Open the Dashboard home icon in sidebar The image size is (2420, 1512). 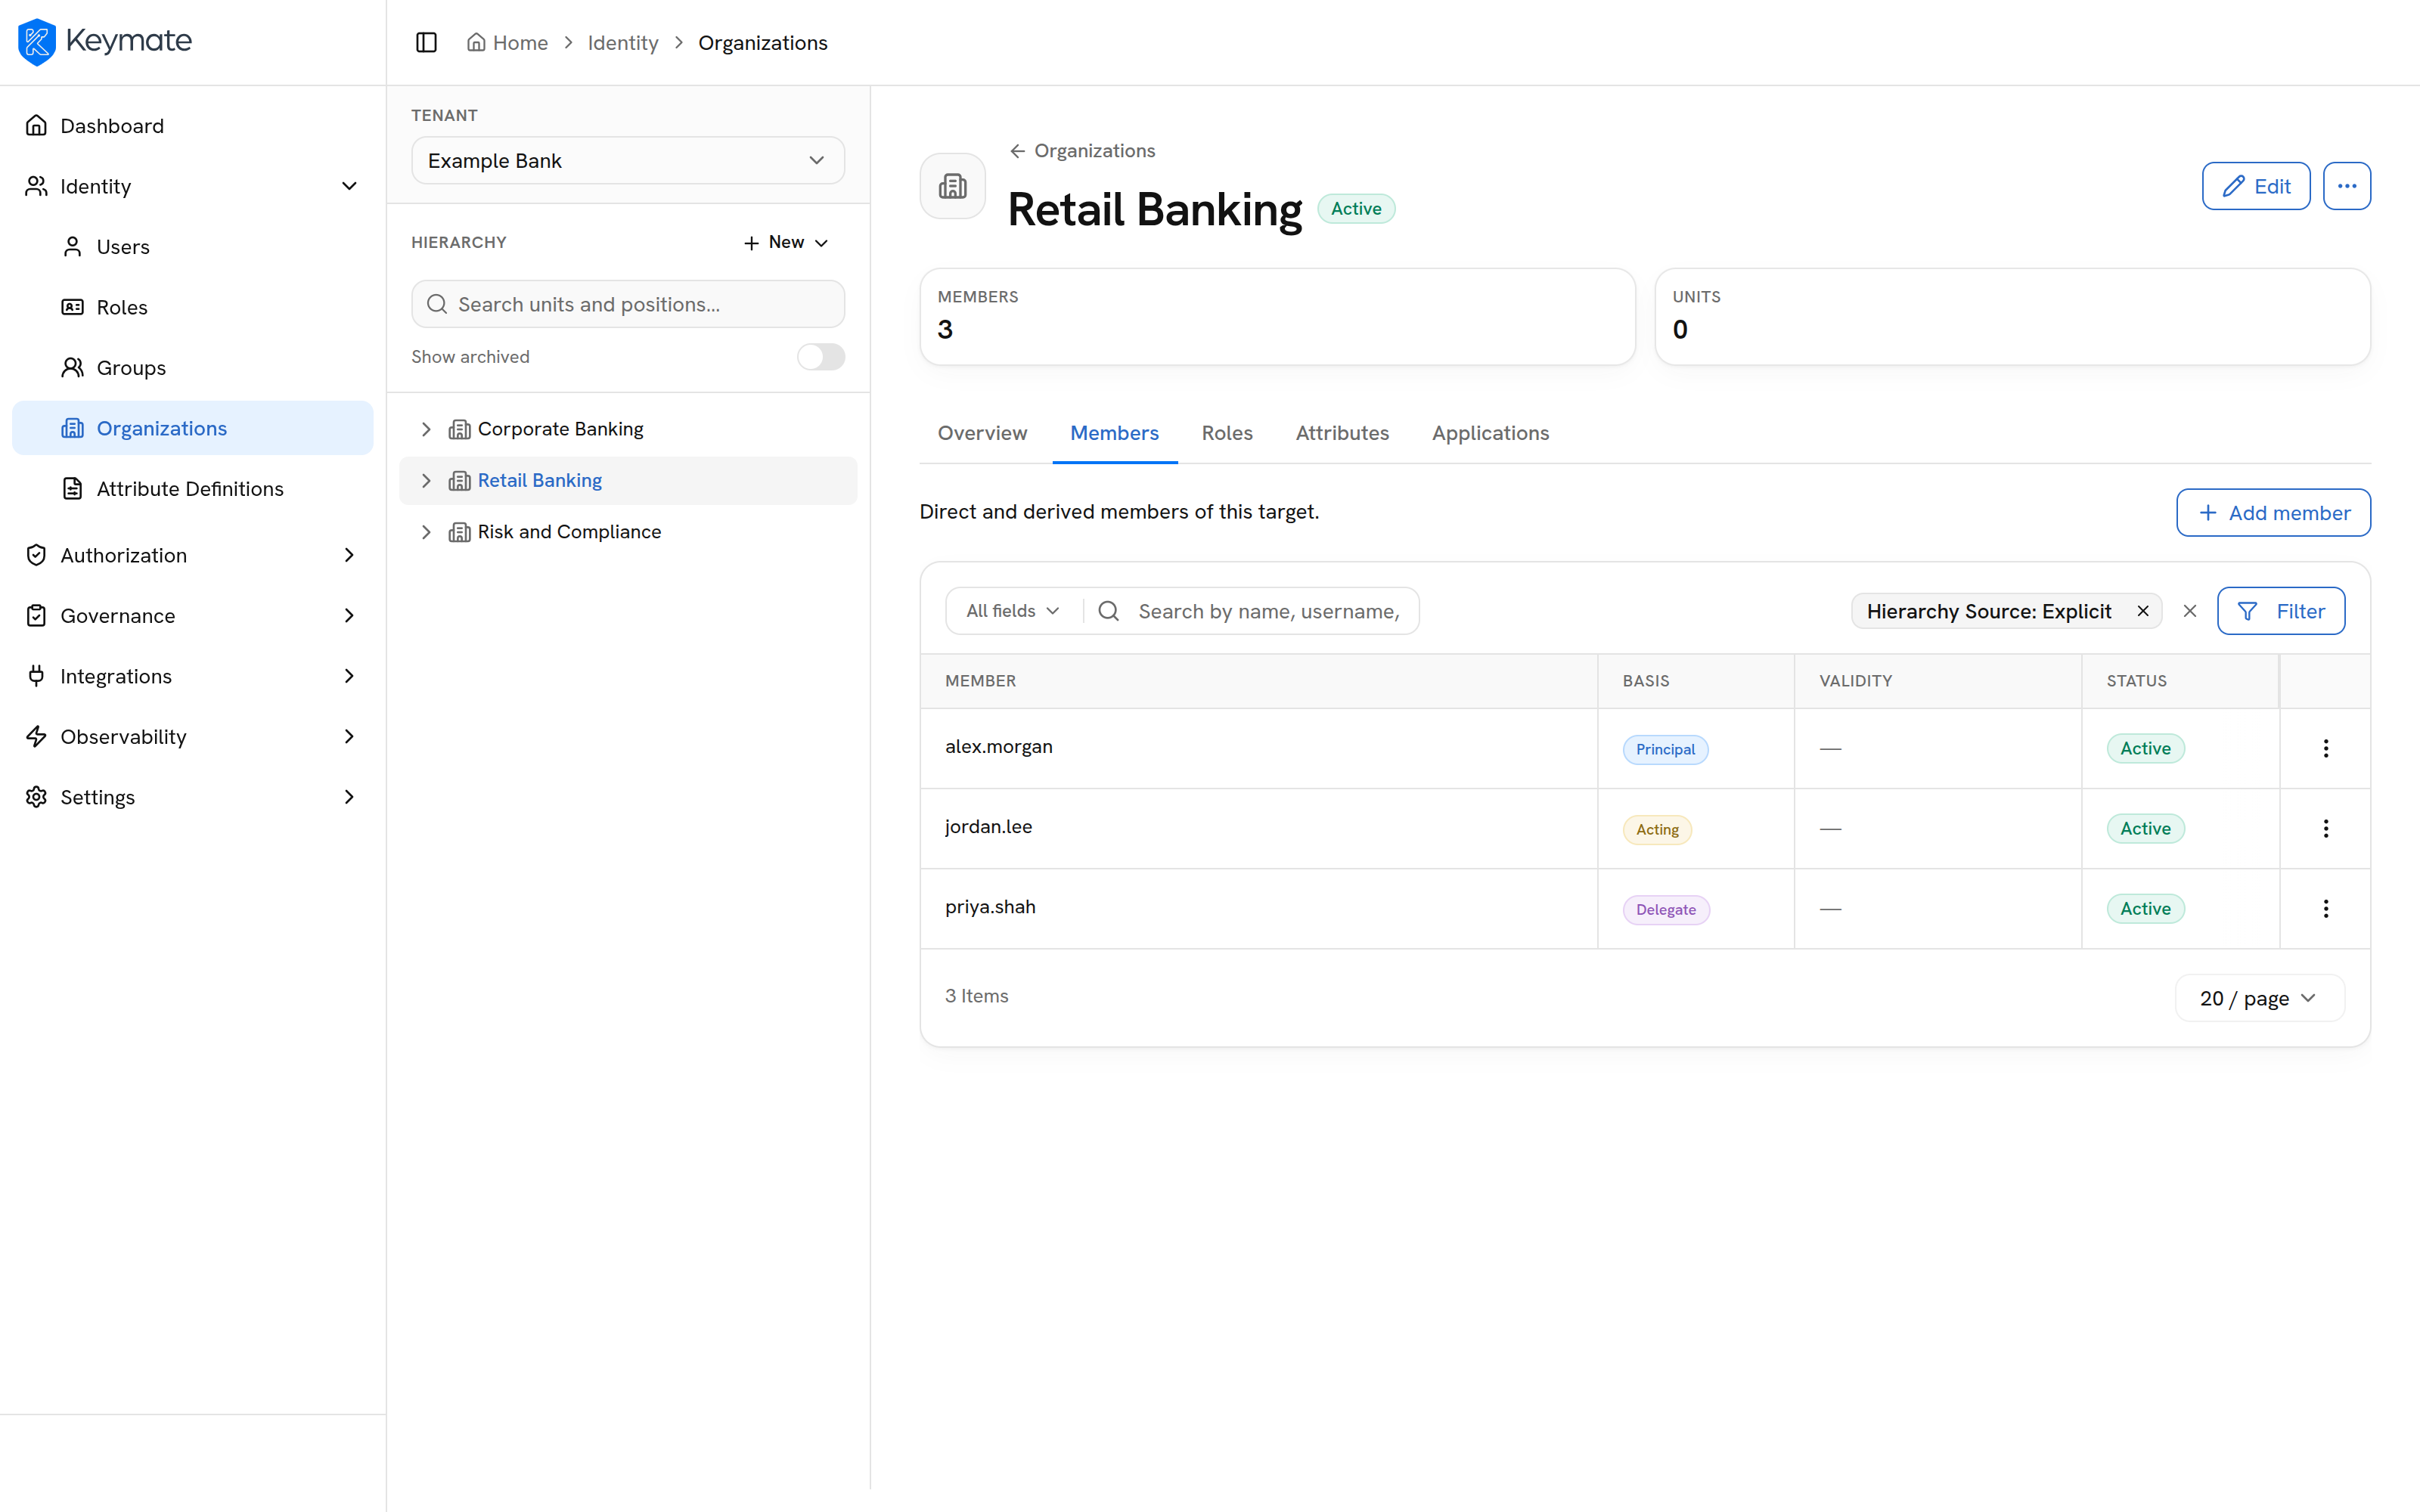pos(37,125)
